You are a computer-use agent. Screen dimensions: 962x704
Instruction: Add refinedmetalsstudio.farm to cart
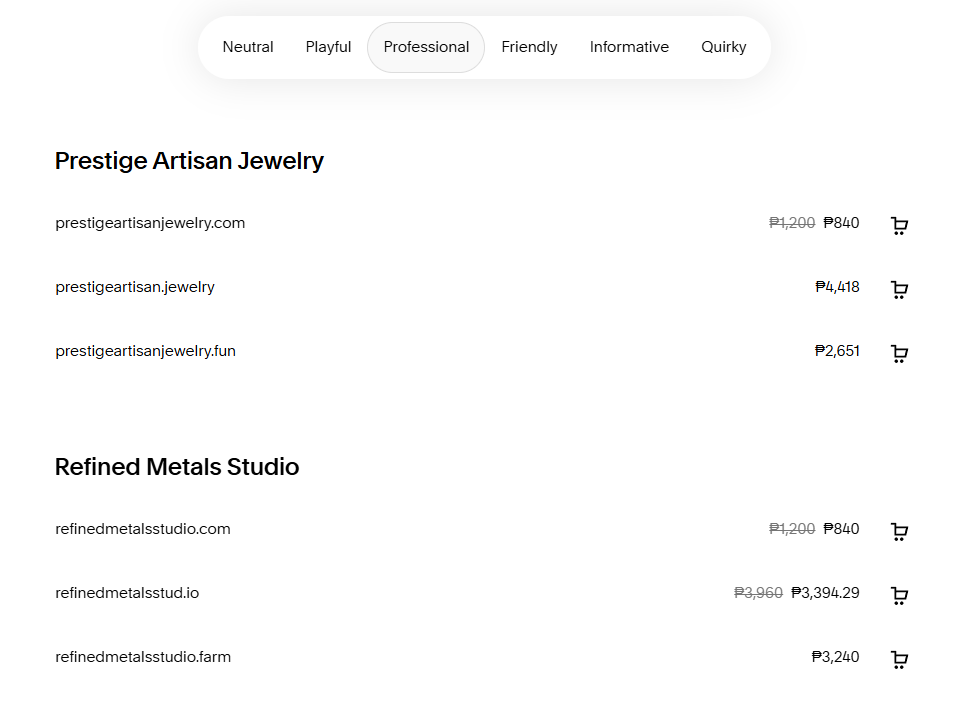(899, 660)
